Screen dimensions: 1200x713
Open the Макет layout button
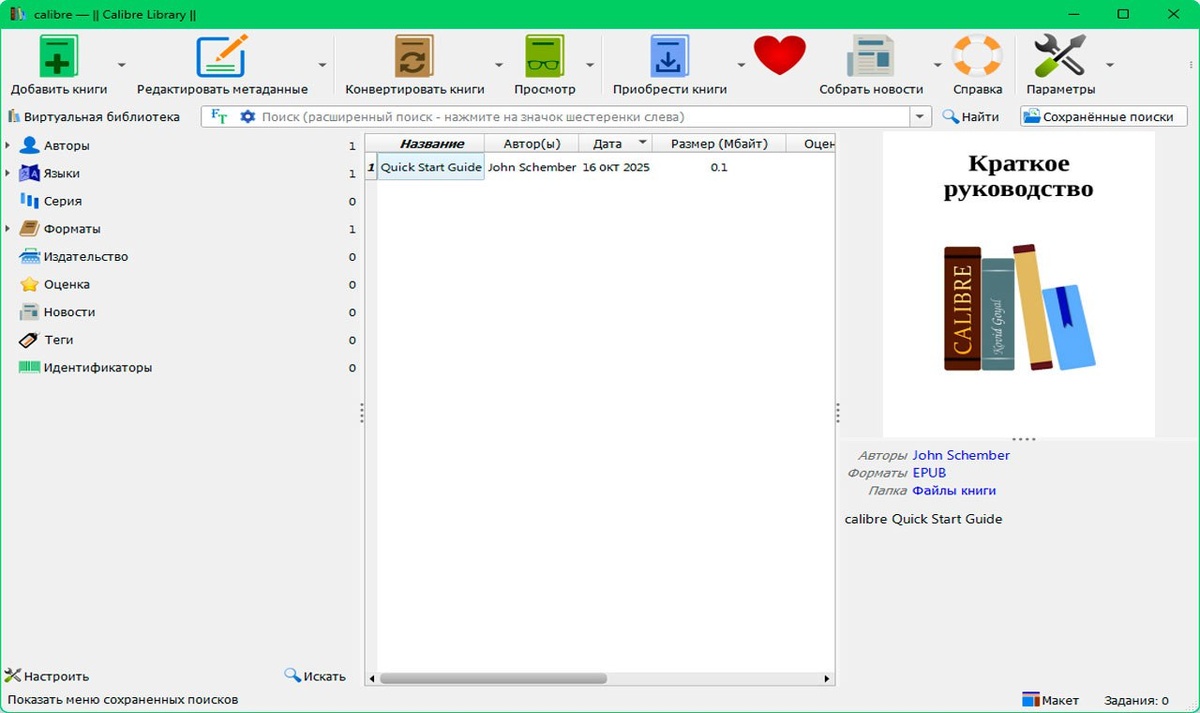[x=1051, y=700]
